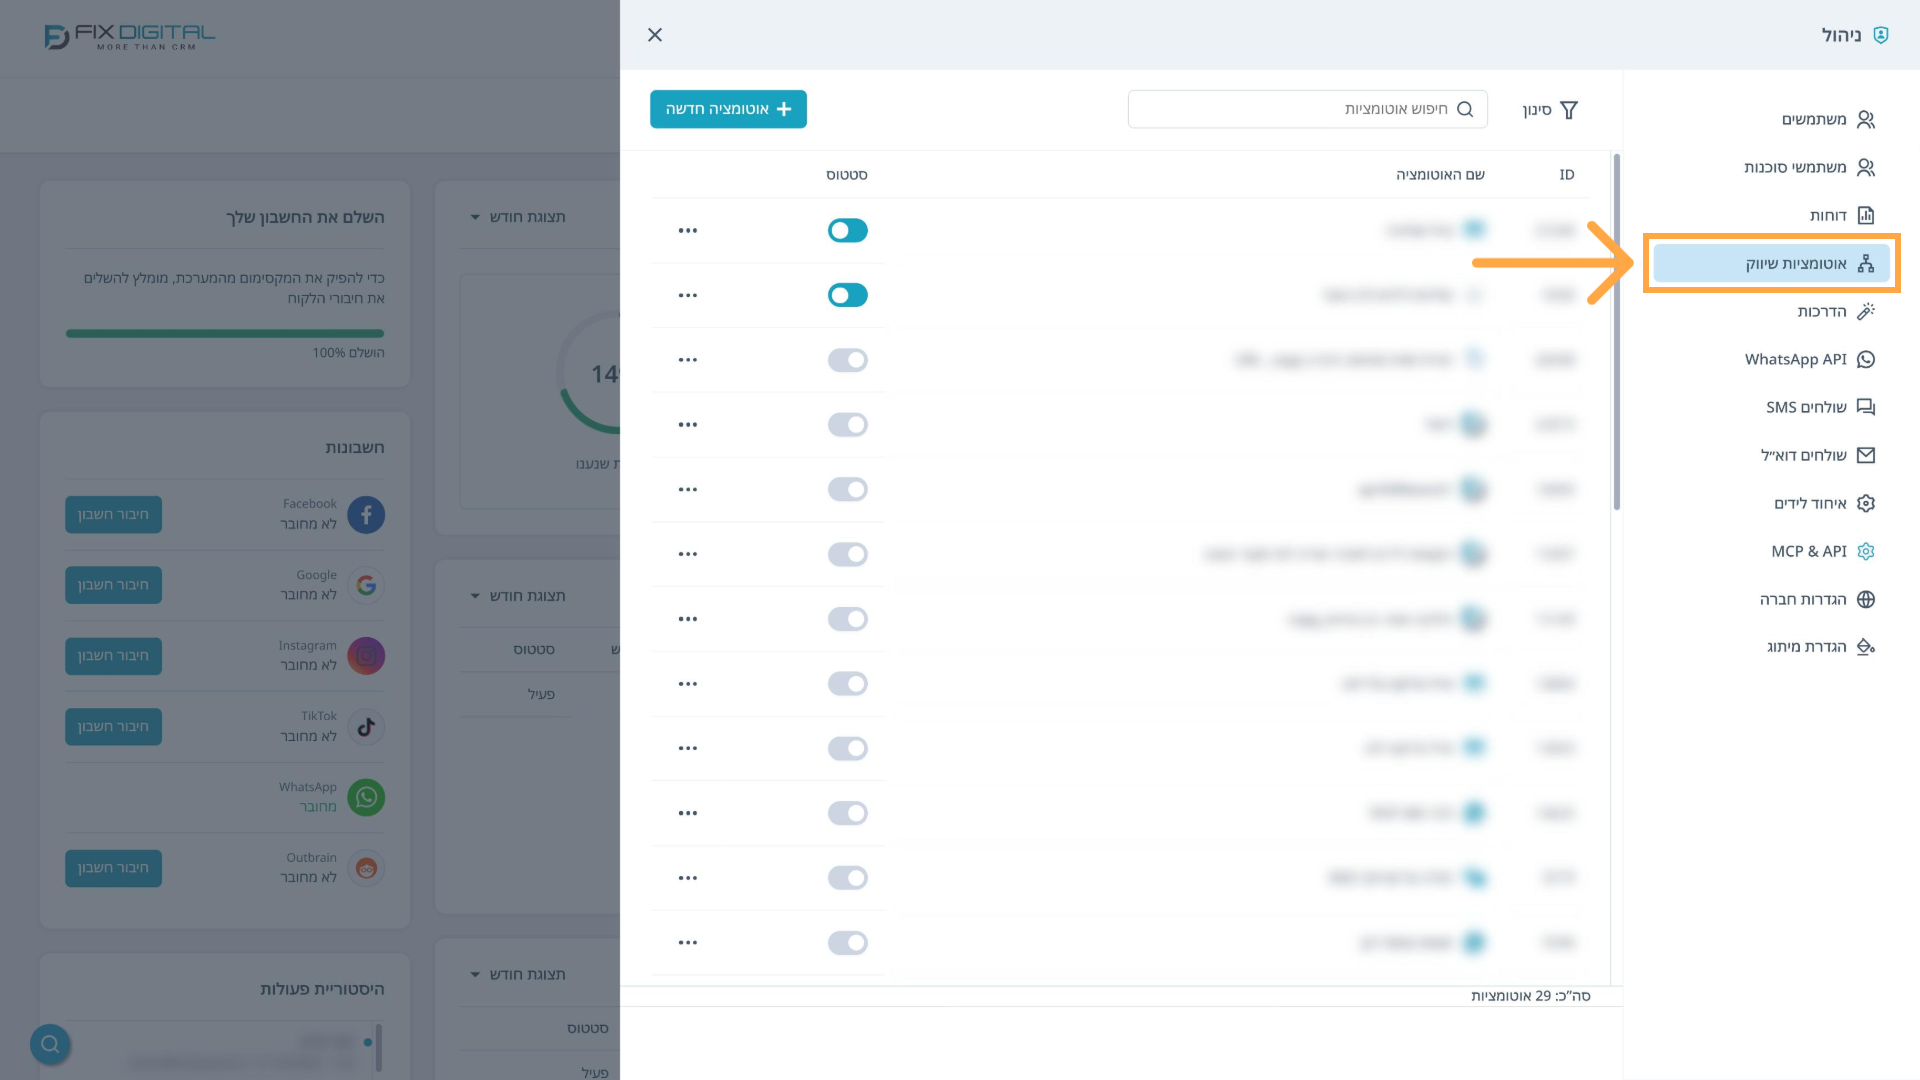Open משתמשי סוכנות menu item

[1809, 167]
